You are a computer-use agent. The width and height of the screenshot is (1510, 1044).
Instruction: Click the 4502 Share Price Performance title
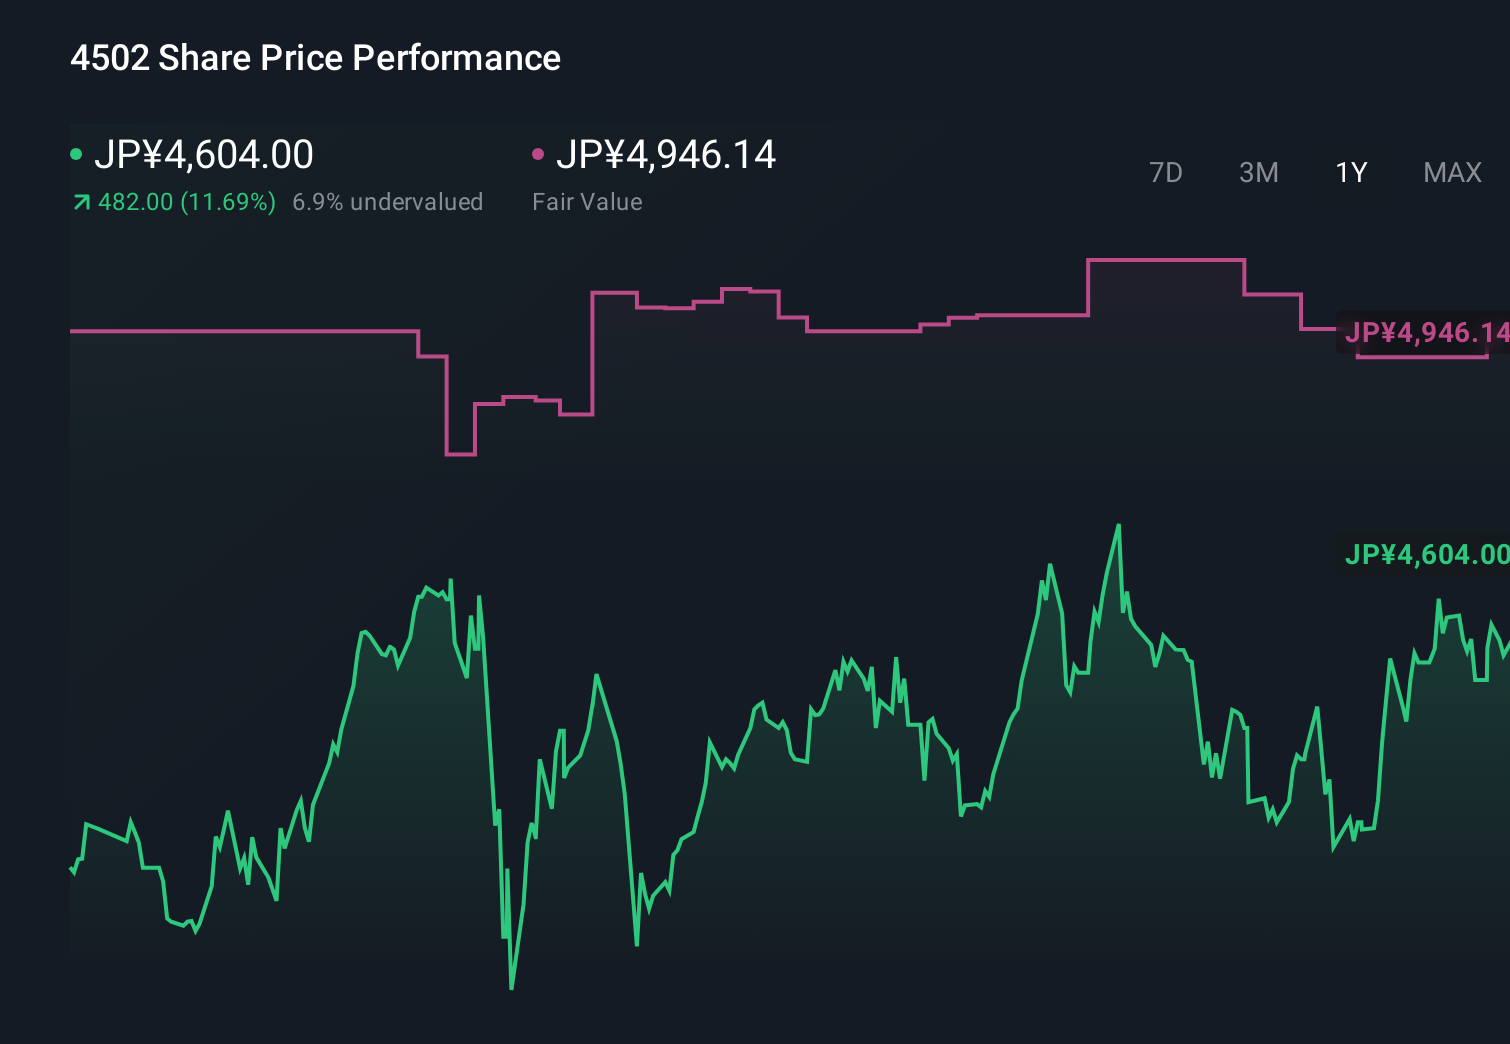(x=314, y=58)
